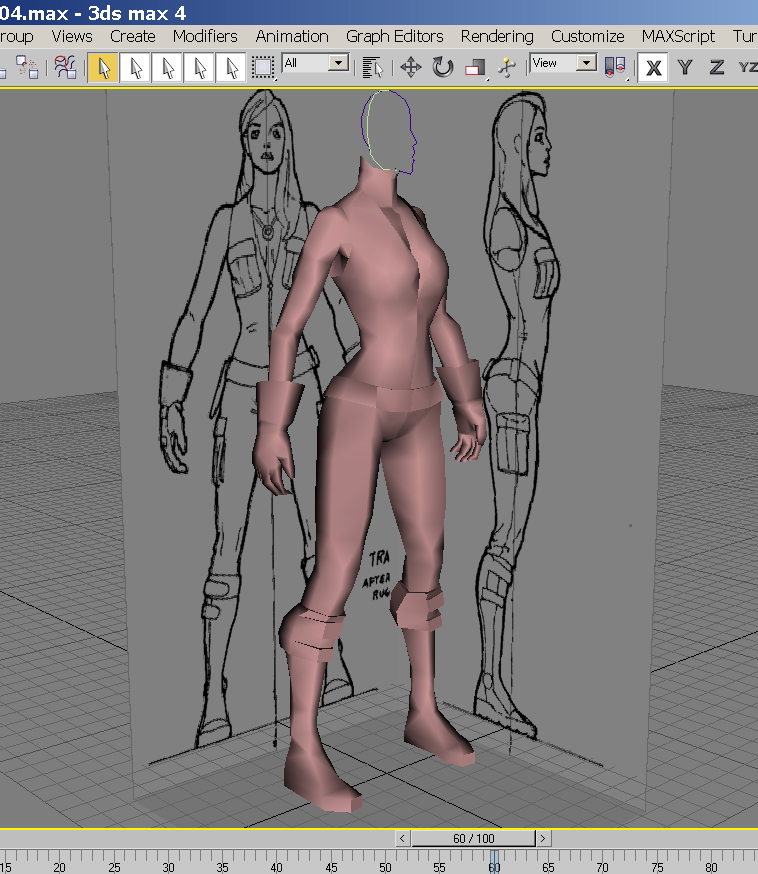Activate the highlighted Select Object tool
This screenshot has height=874, width=758.
pos(102,67)
